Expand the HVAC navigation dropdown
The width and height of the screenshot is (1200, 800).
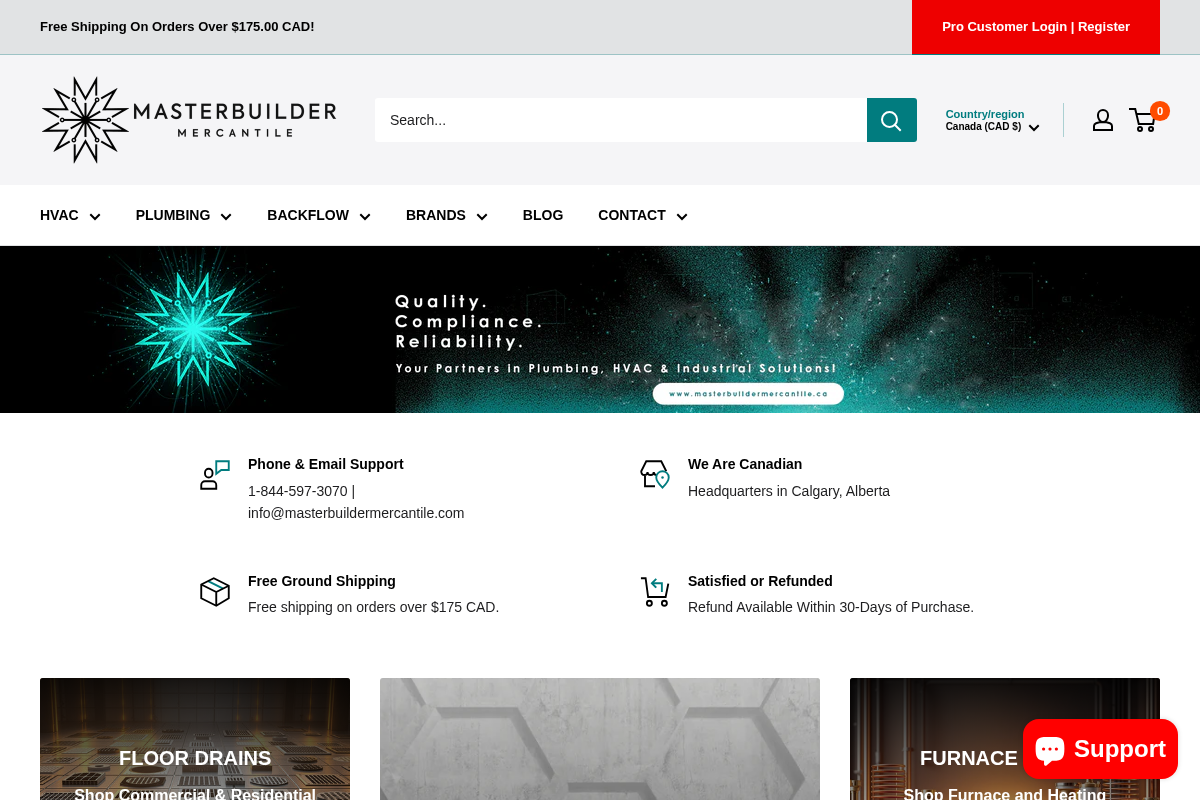click(x=70, y=215)
